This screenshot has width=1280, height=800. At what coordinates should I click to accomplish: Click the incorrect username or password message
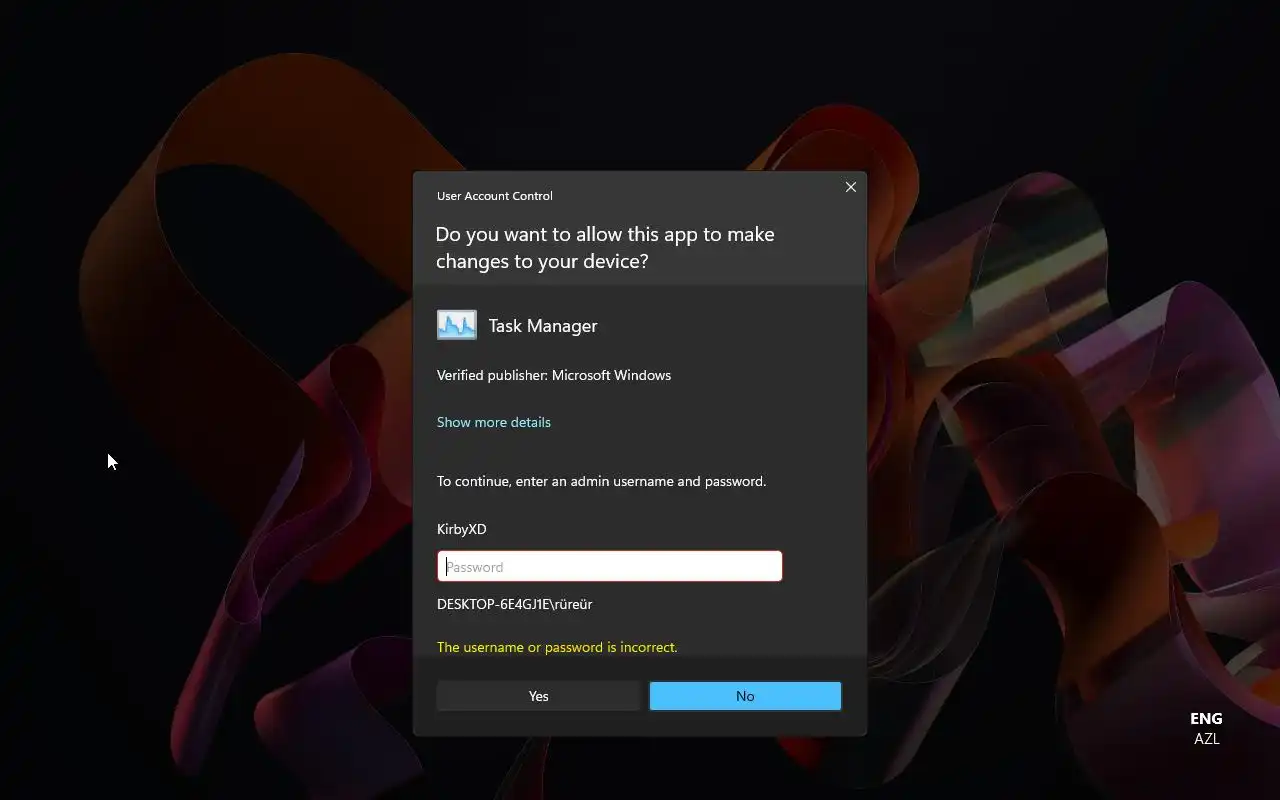click(x=557, y=647)
